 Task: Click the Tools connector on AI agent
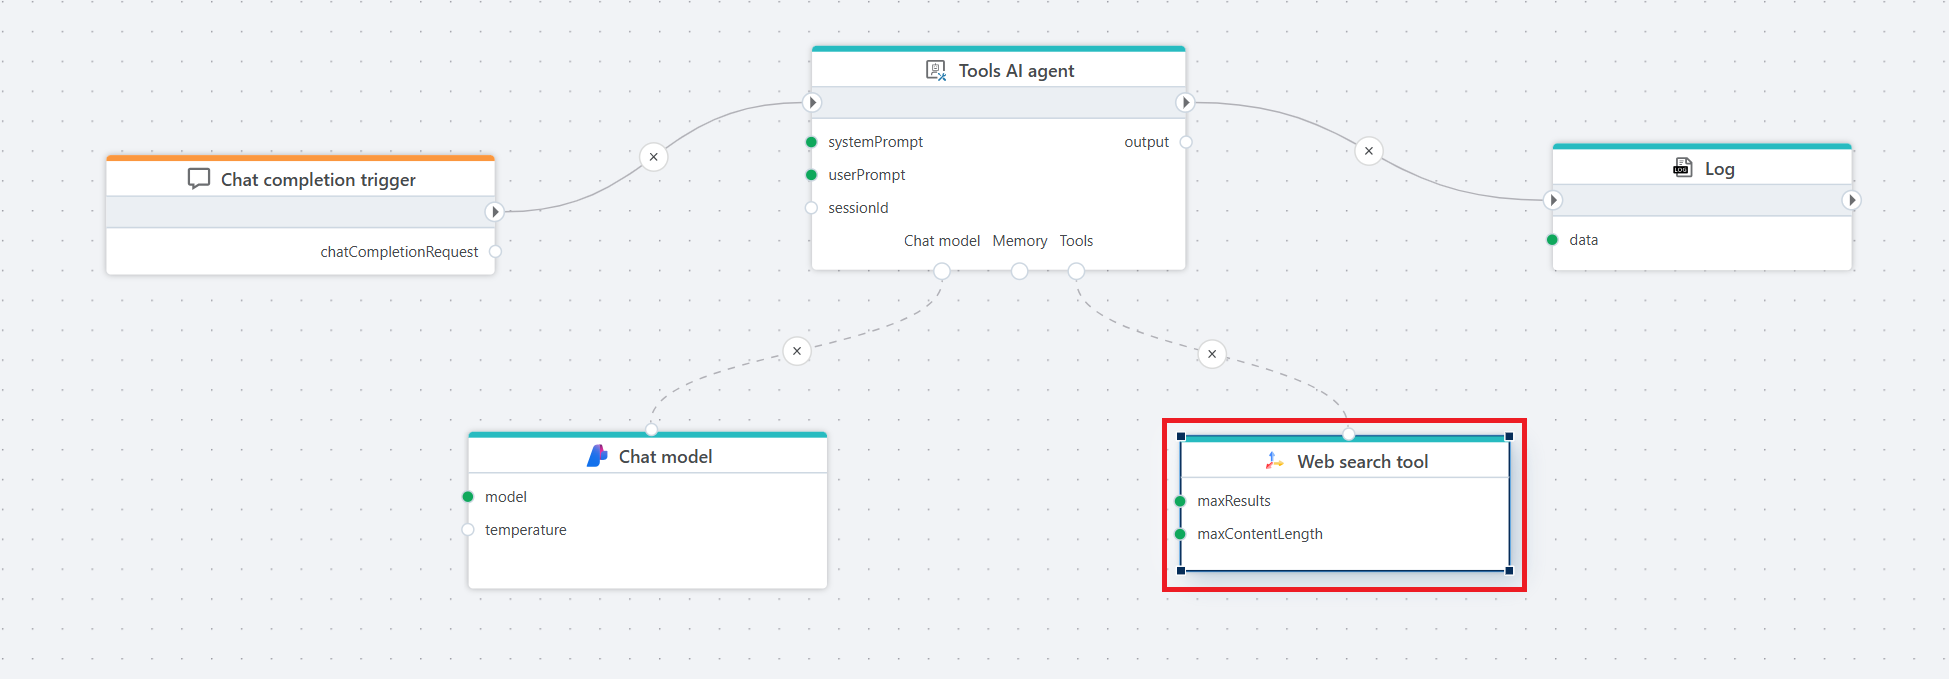(1076, 271)
